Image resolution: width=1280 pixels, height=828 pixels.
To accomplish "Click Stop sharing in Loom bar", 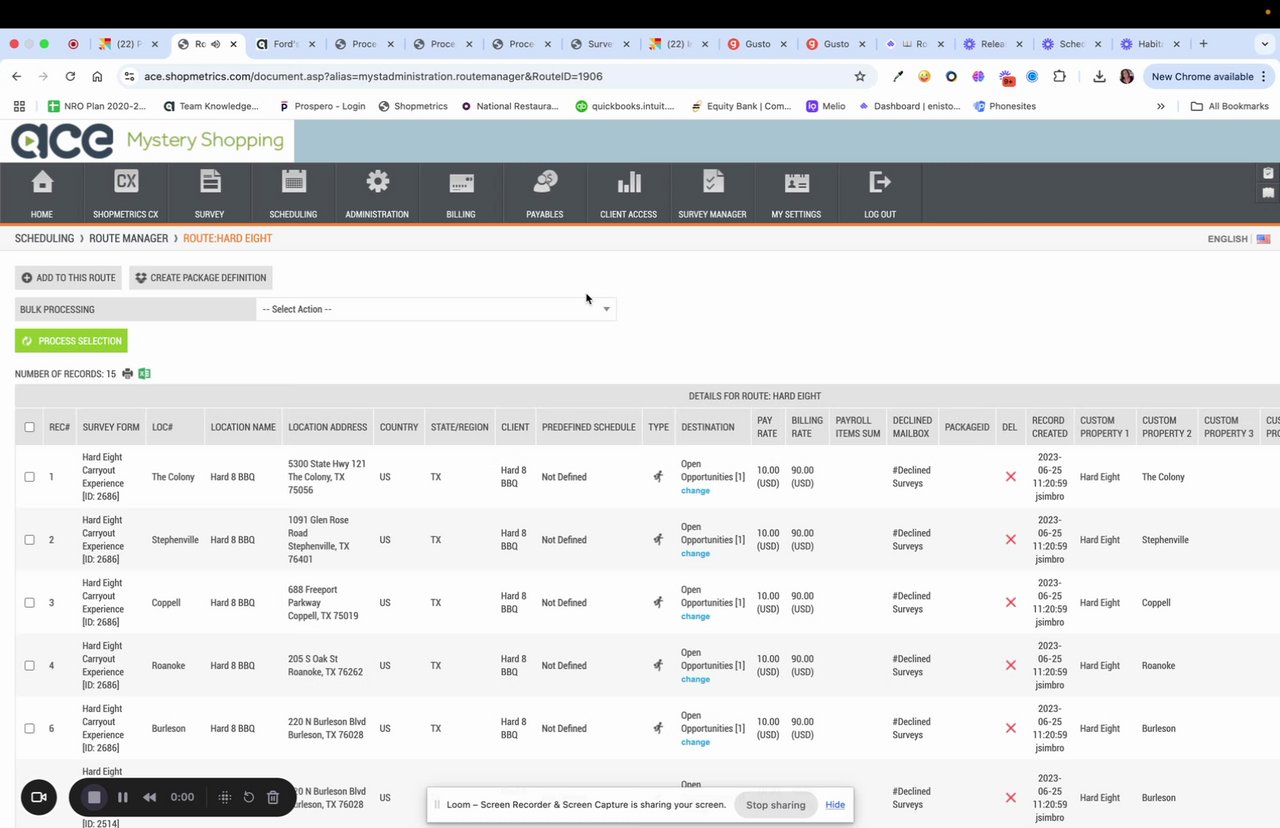I will tap(775, 805).
